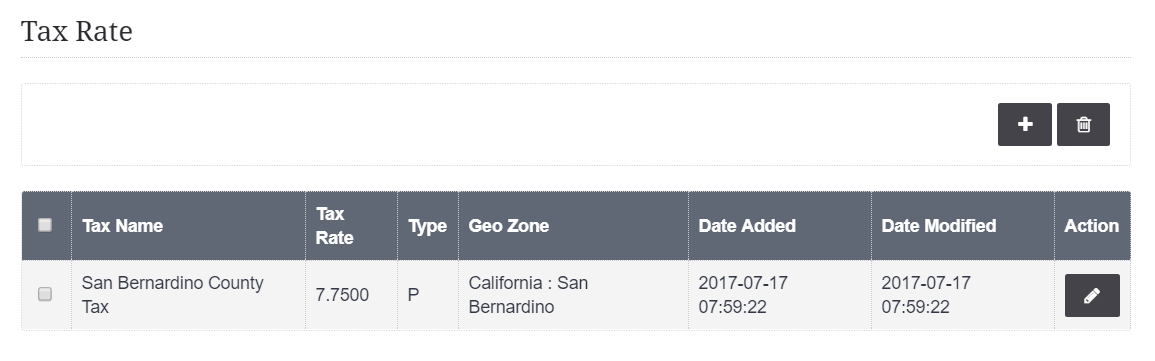Click the Date Modified column header
1155x361 pixels.
[x=938, y=225]
